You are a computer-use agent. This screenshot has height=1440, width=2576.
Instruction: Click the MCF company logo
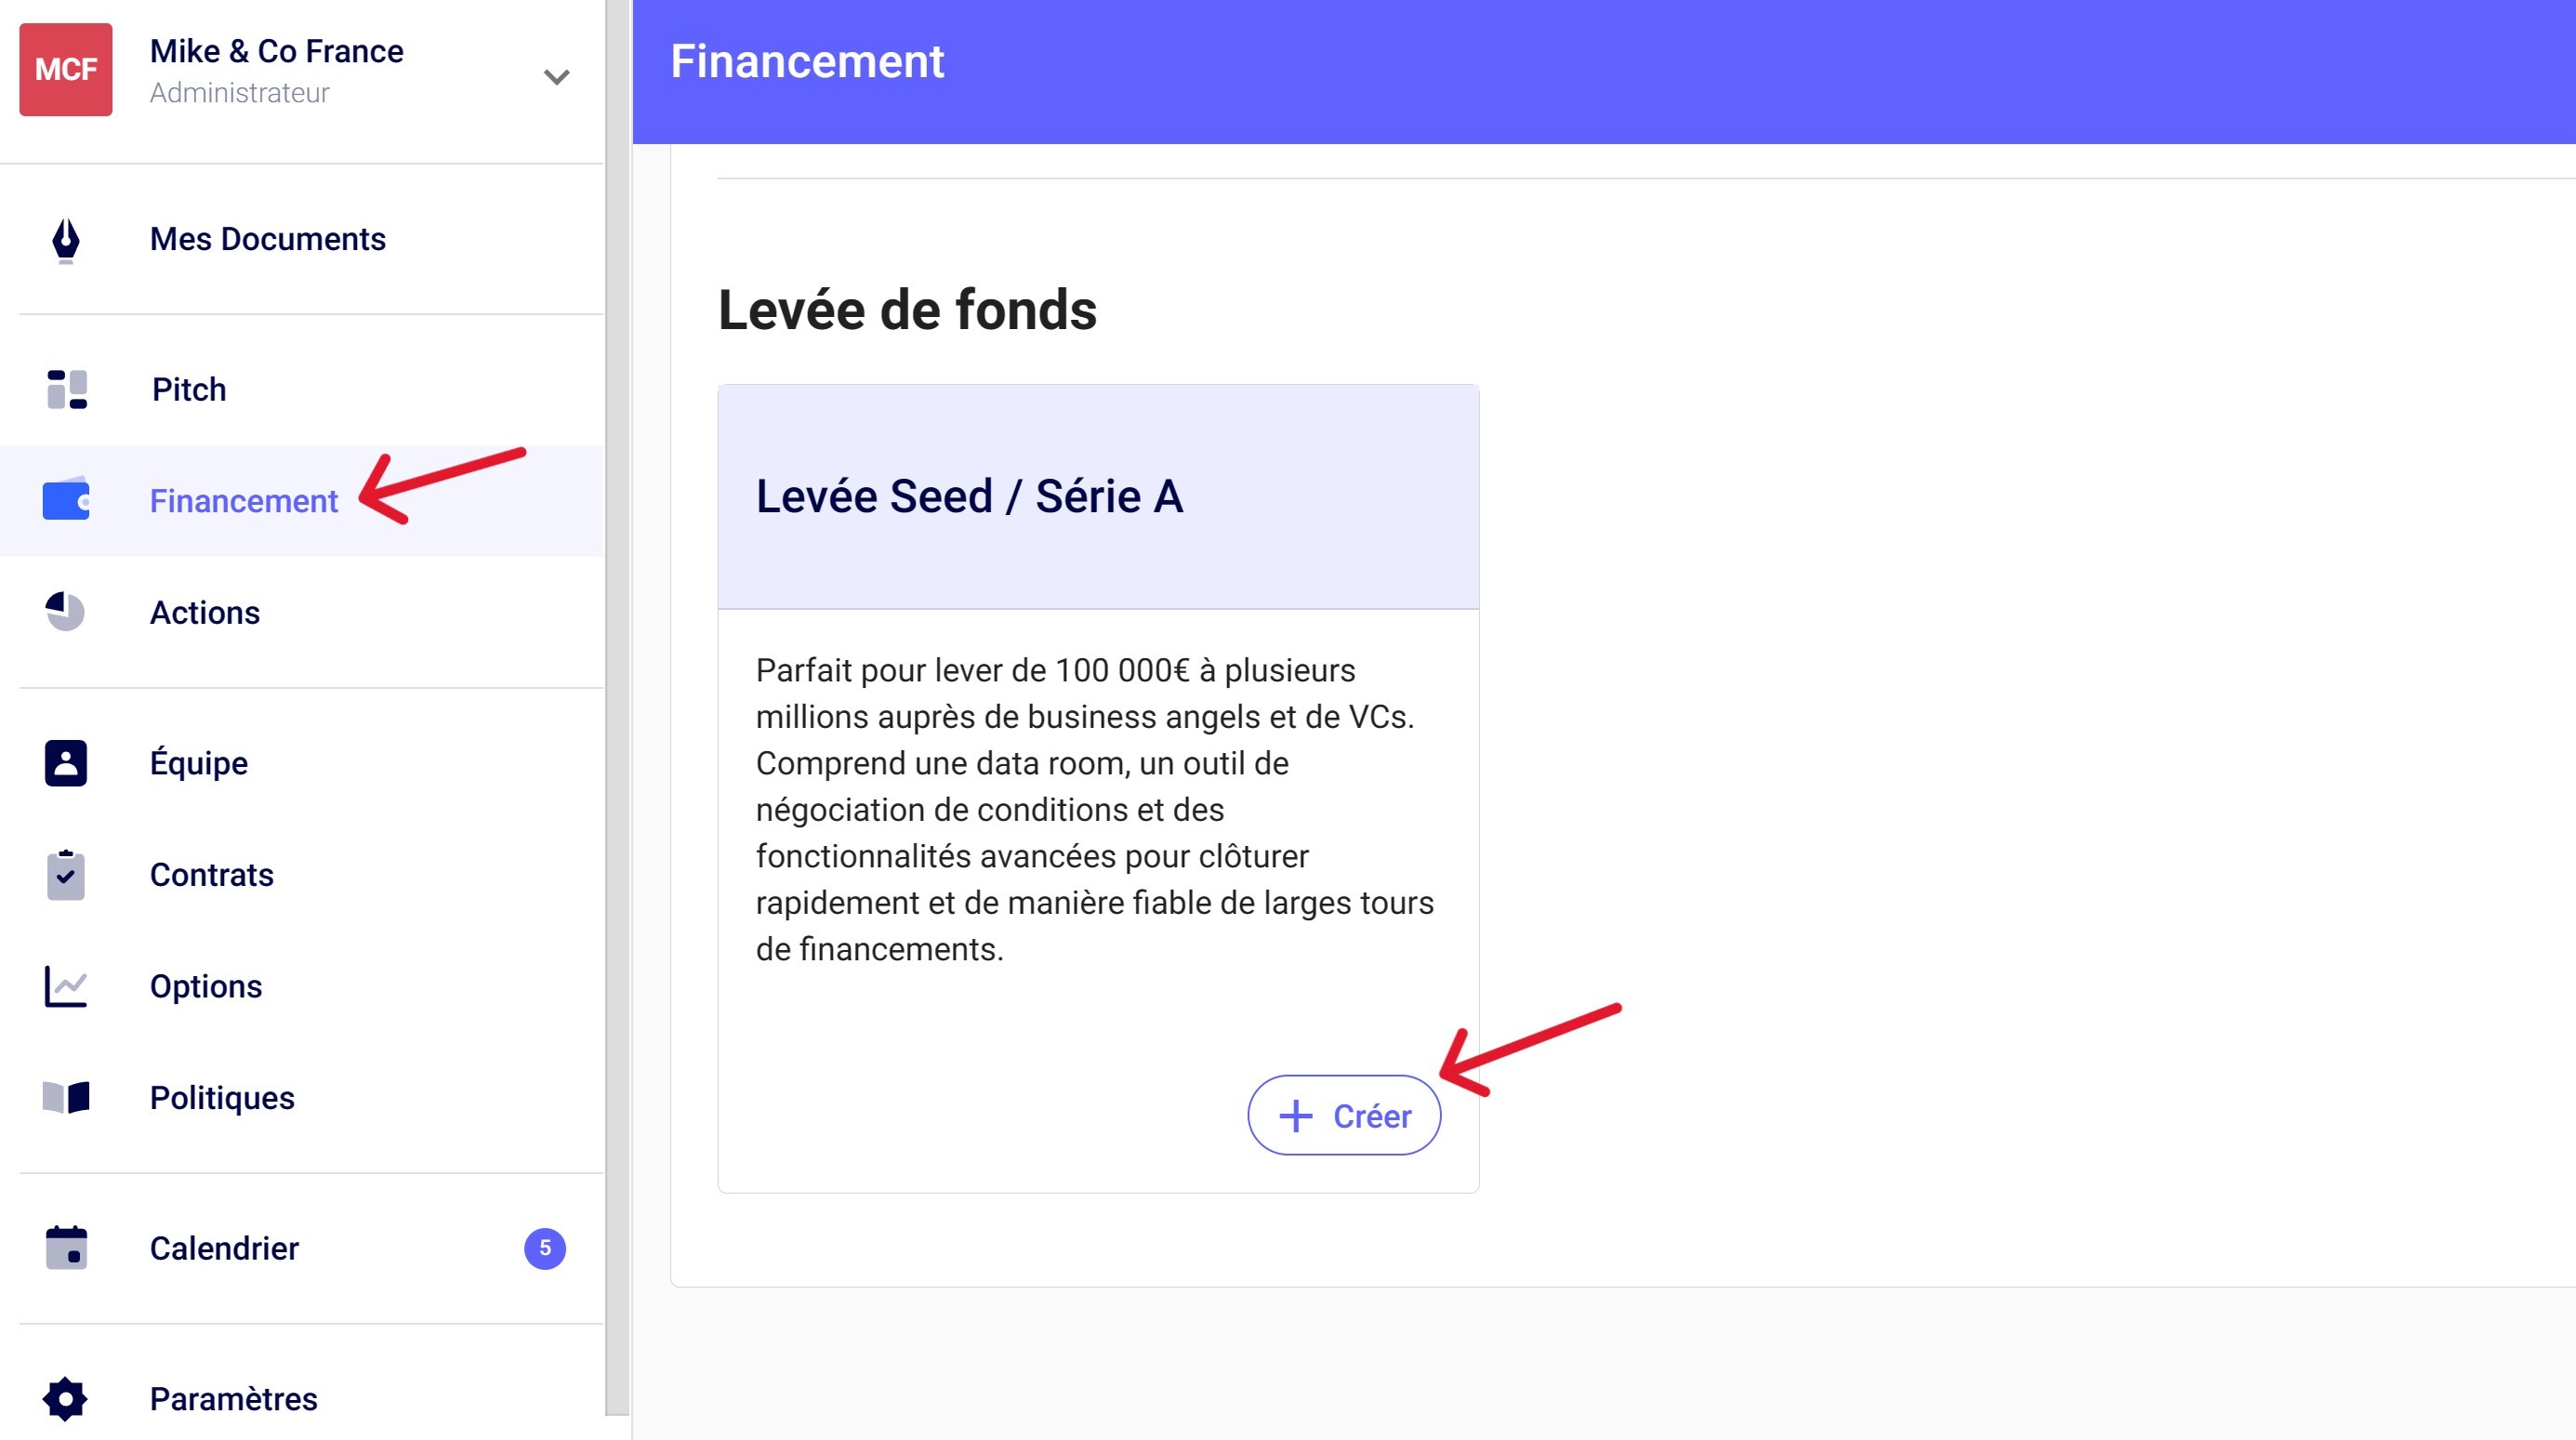point(66,70)
